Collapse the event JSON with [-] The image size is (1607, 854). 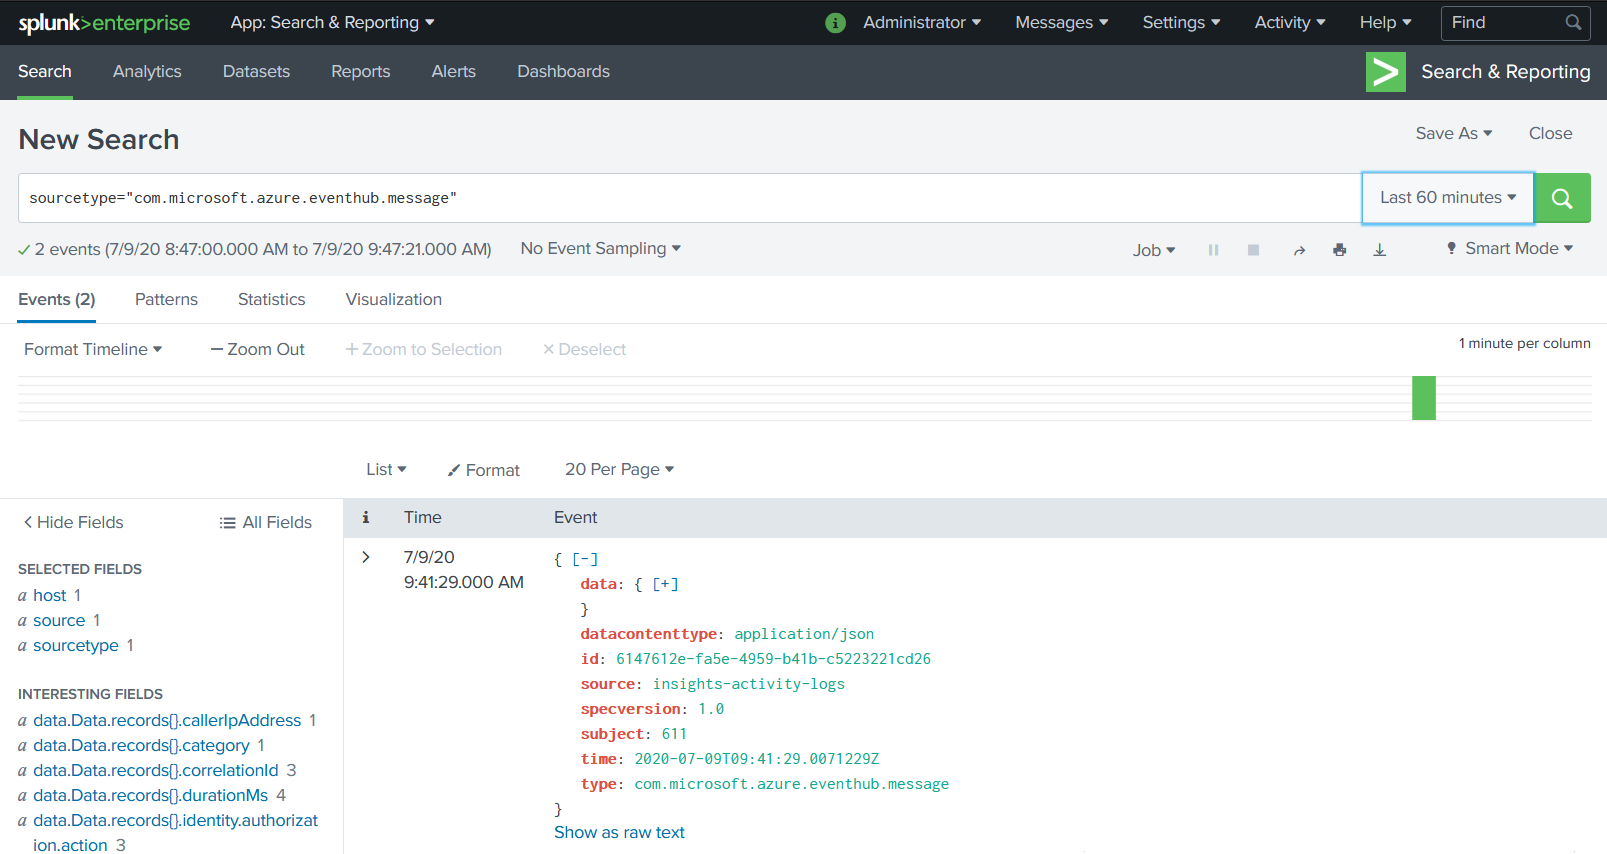(x=585, y=559)
